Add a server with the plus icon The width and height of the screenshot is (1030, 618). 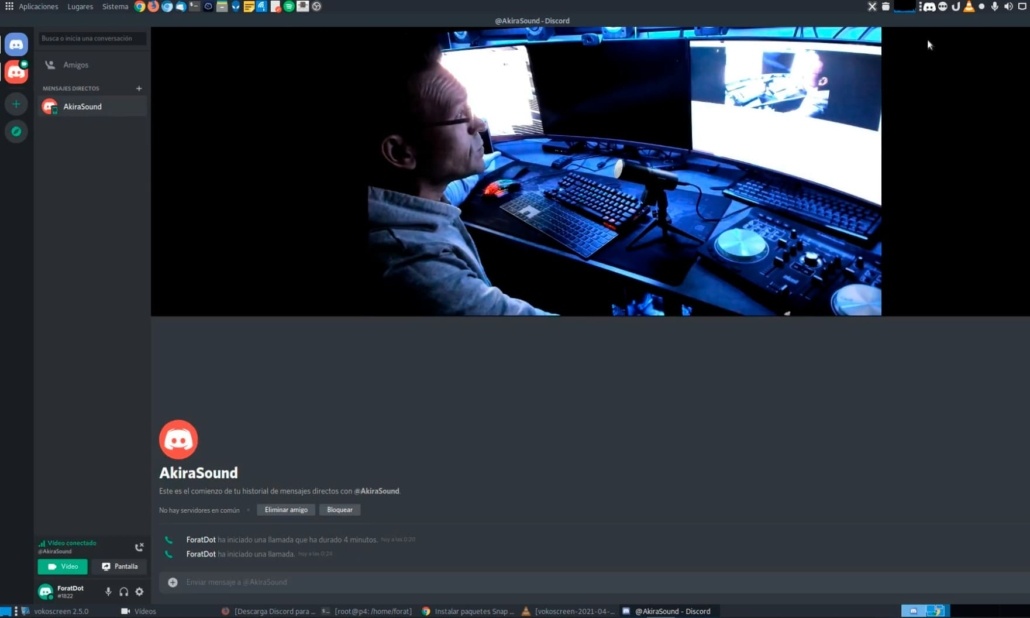pyautogui.click(x=15, y=103)
